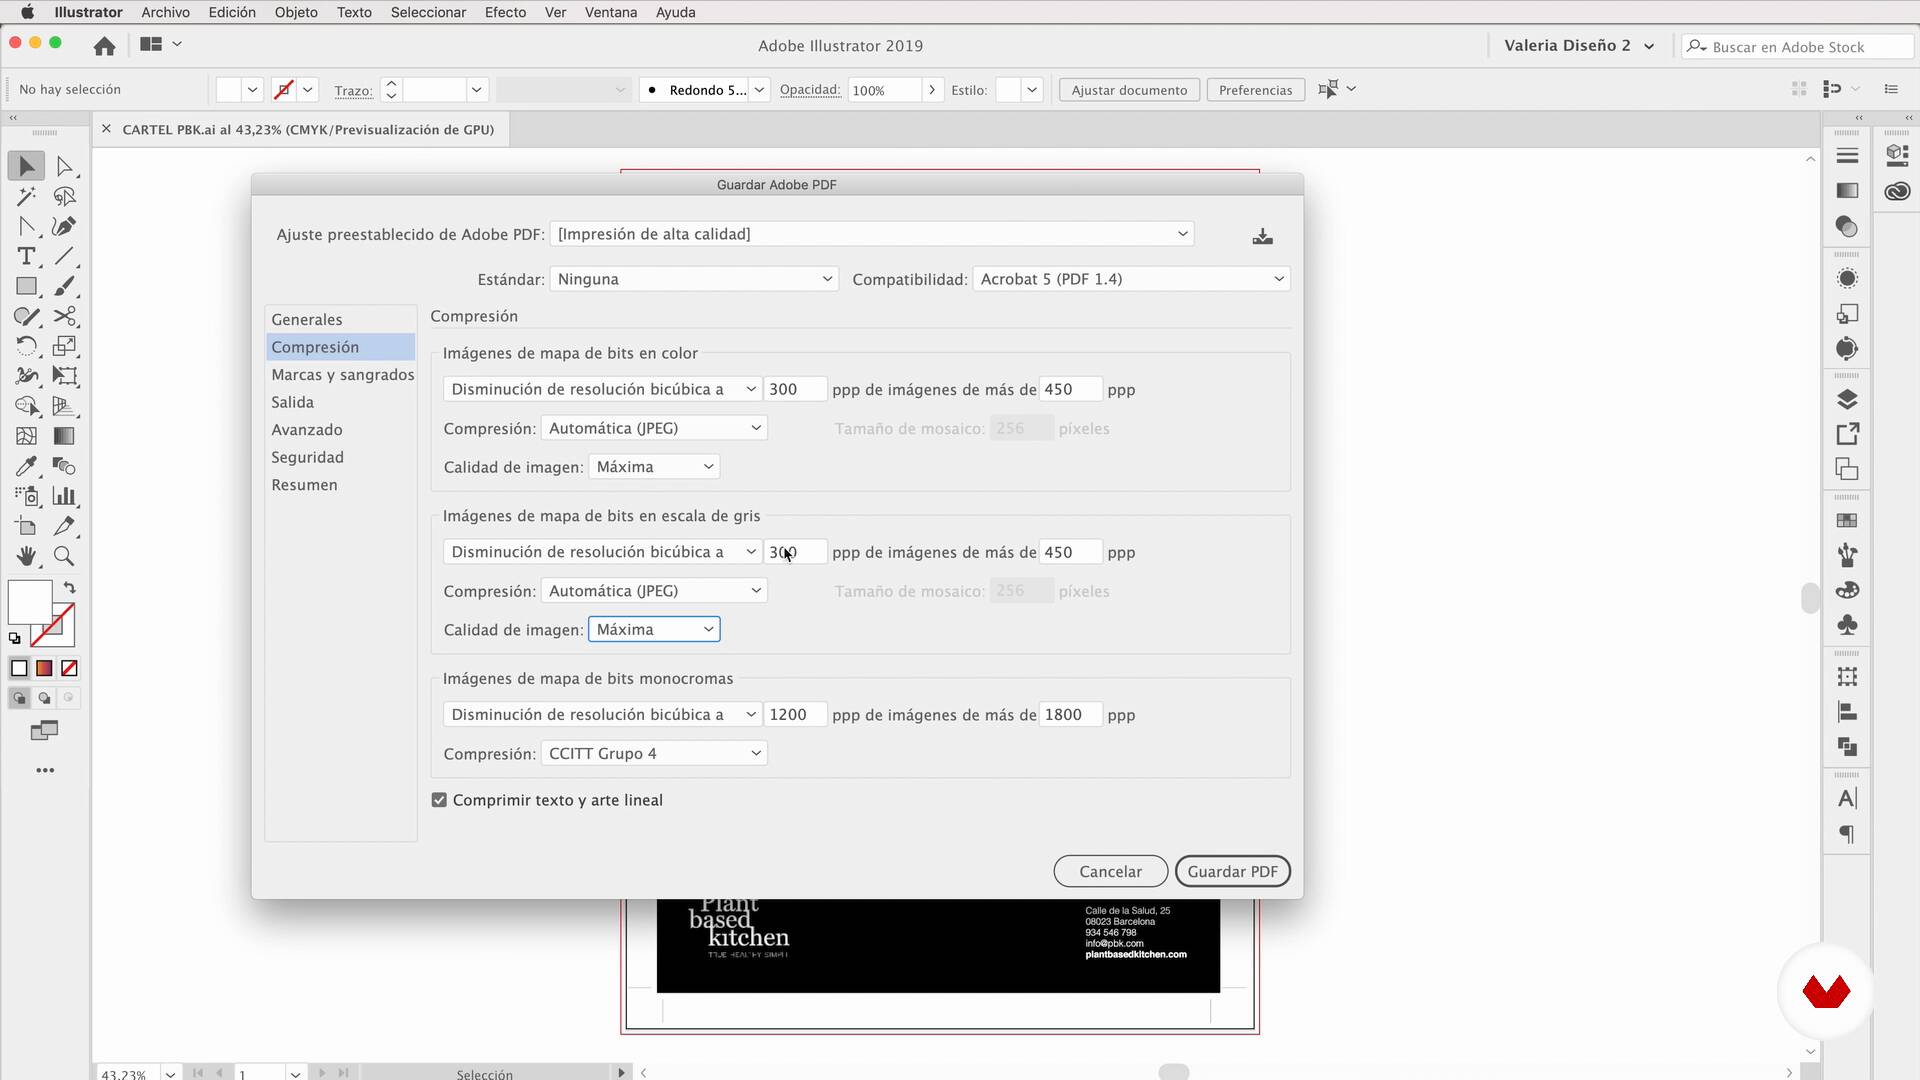Open the Archivo menu
1920x1080 pixels.
click(165, 12)
